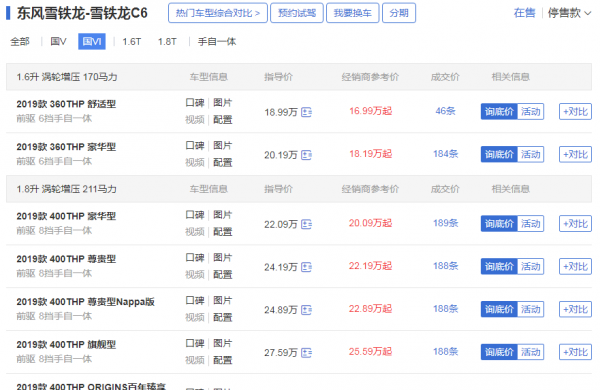The height and width of the screenshot is (390, 600).
Task: Open dealer price 22.89万起
Action: [370, 309]
